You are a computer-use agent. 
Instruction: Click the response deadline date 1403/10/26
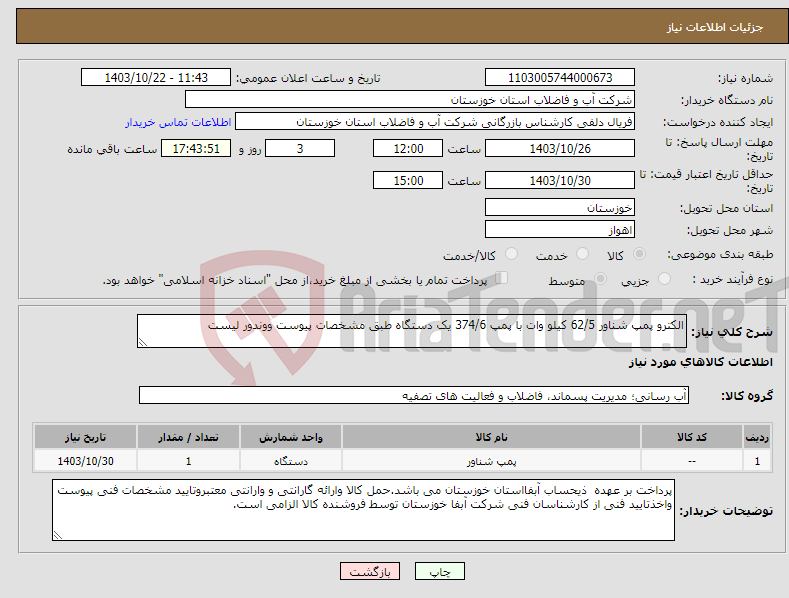click(560, 148)
